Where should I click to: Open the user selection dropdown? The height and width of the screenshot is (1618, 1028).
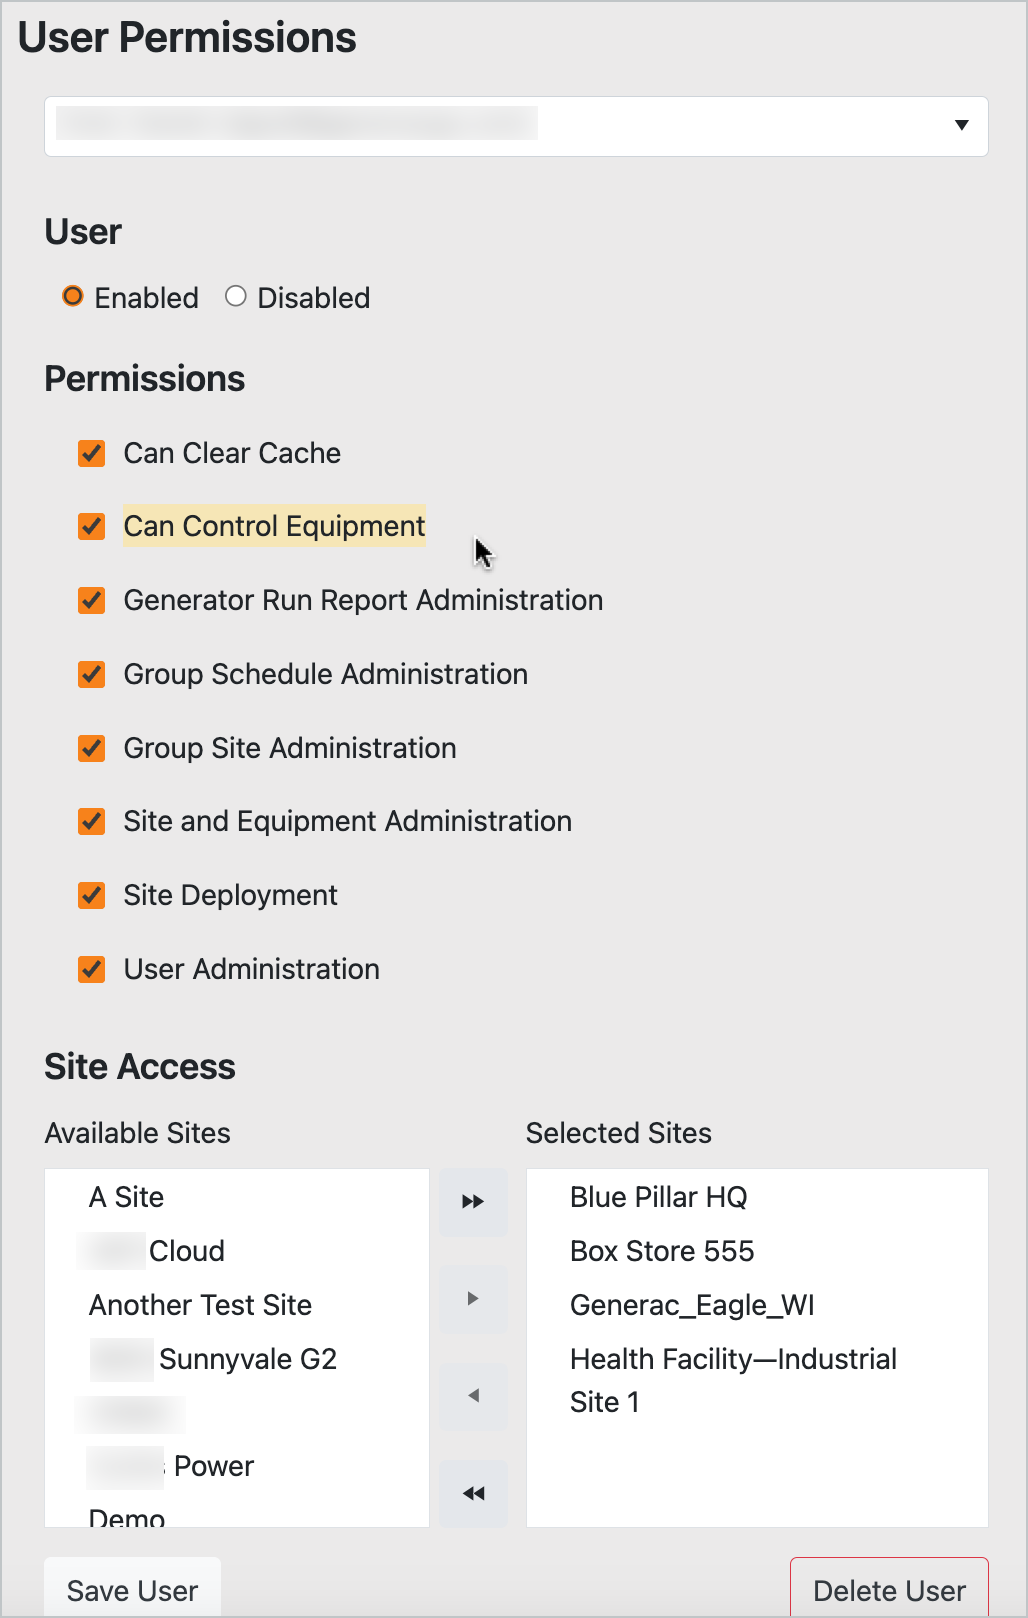pos(516,126)
